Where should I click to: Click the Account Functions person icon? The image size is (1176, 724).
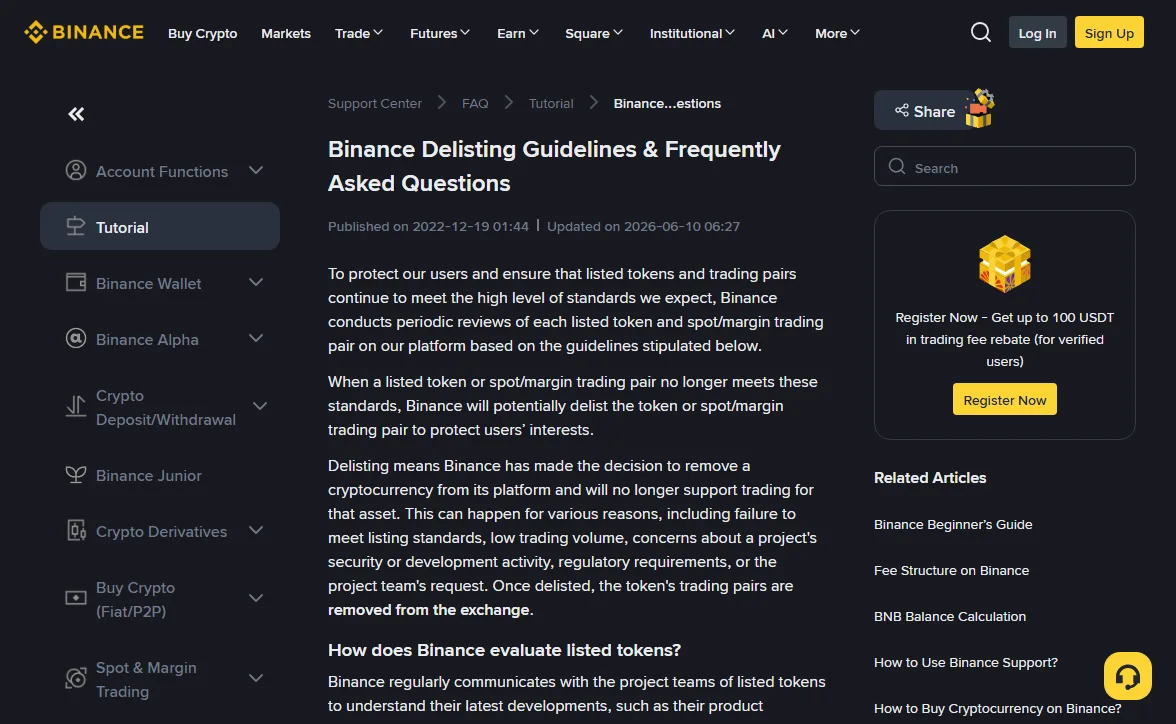[76, 170]
